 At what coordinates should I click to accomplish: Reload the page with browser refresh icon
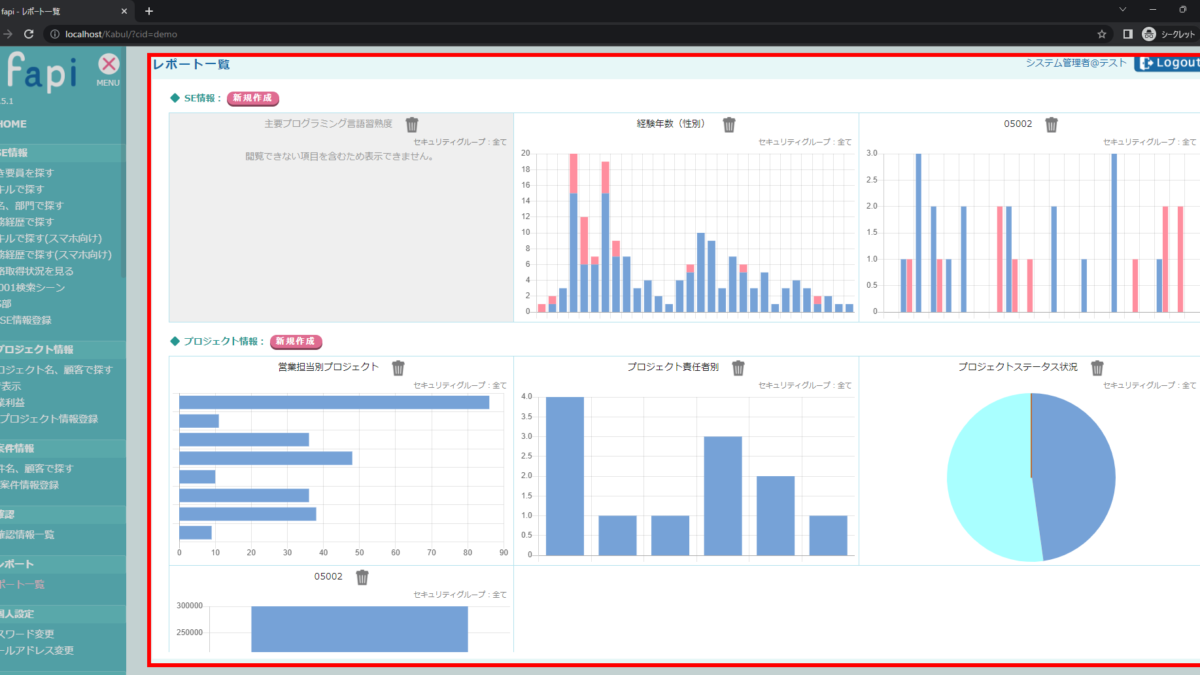28,34
